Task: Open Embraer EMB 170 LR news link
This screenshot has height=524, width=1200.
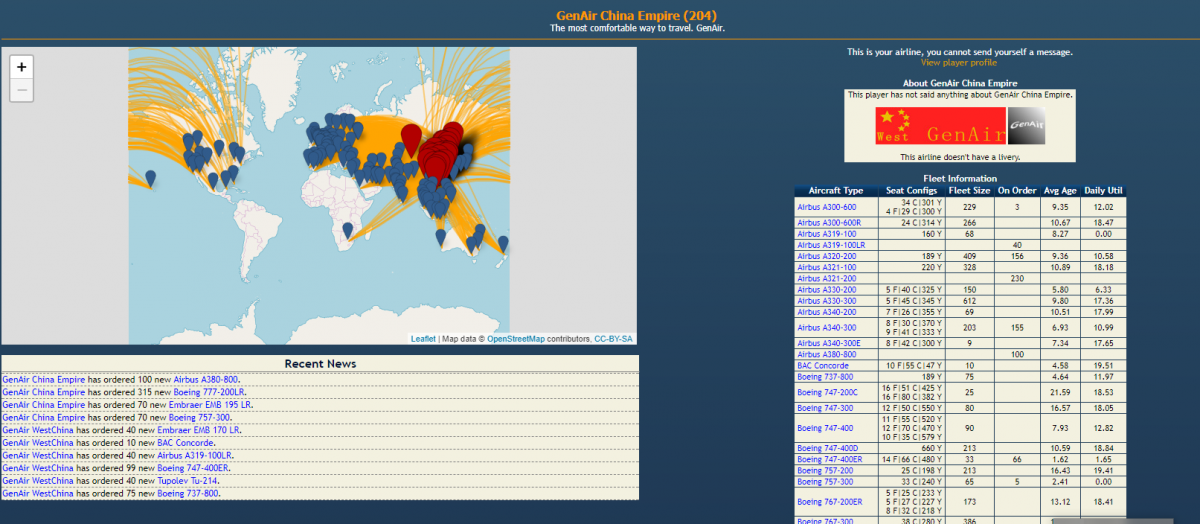Action: [x=199, y=430]
